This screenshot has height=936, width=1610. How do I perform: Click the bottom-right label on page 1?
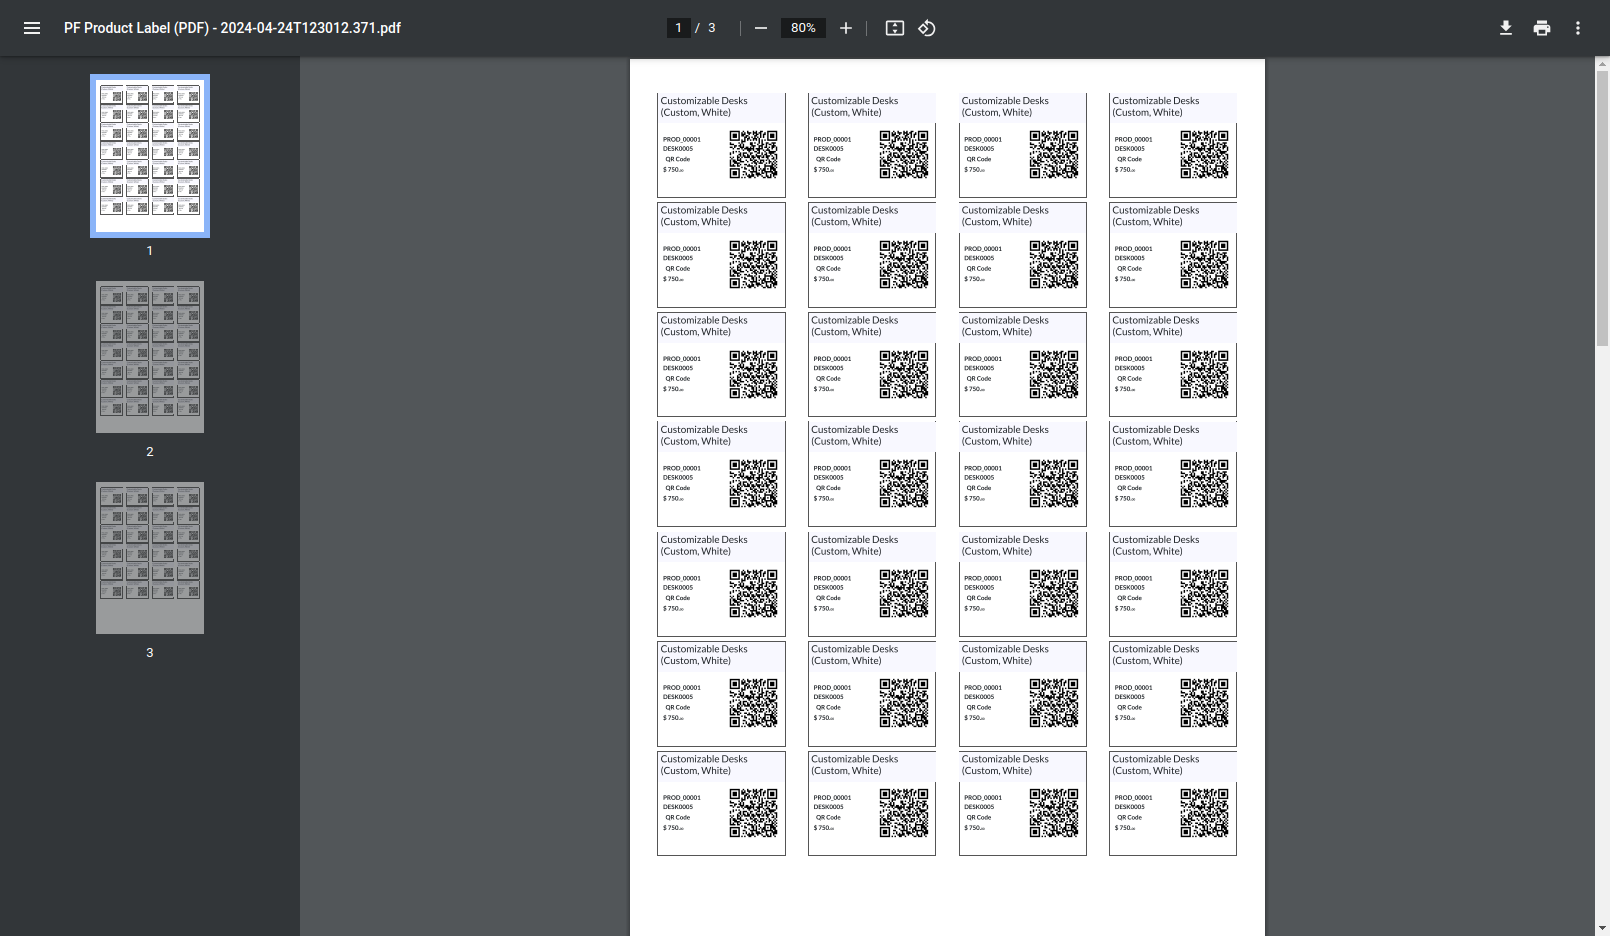(1171, 803)
